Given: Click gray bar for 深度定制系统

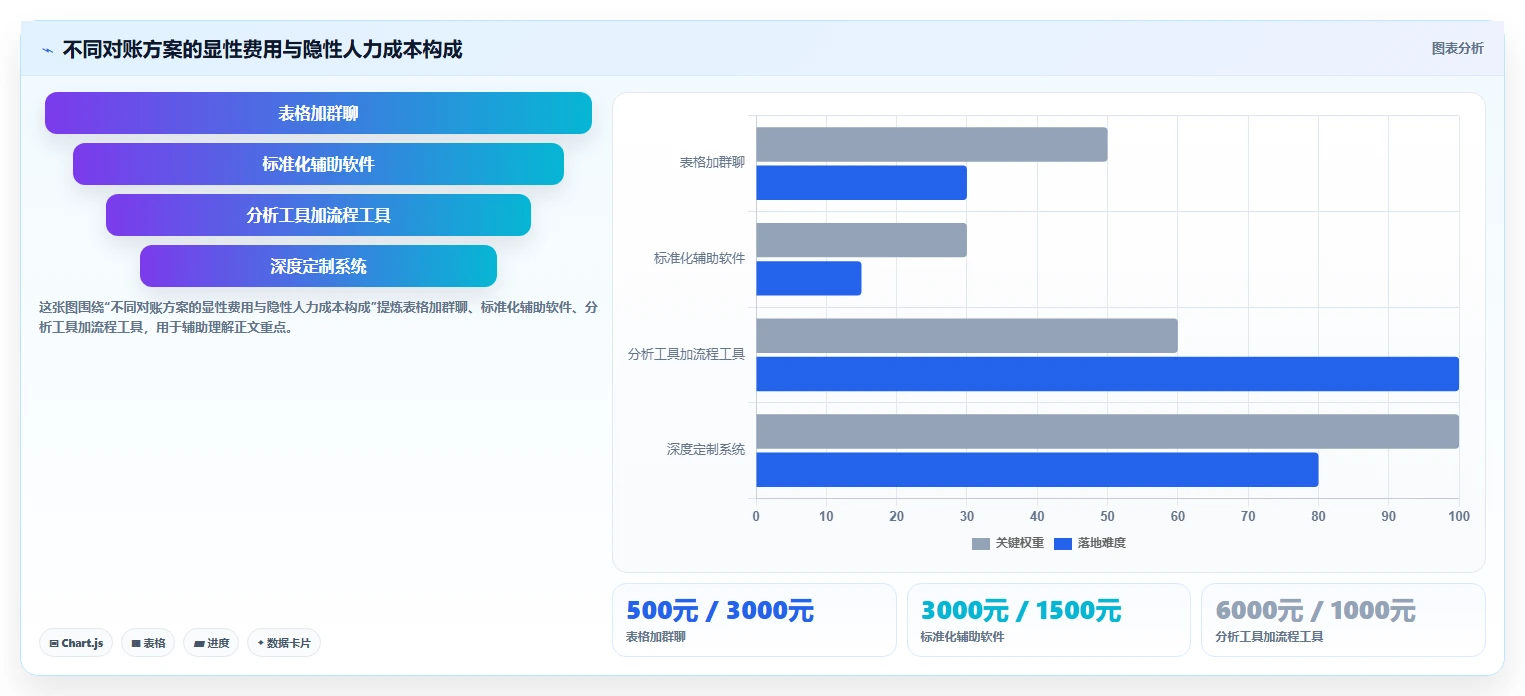Looking at the screenshot, I should tap(1107, 431).
